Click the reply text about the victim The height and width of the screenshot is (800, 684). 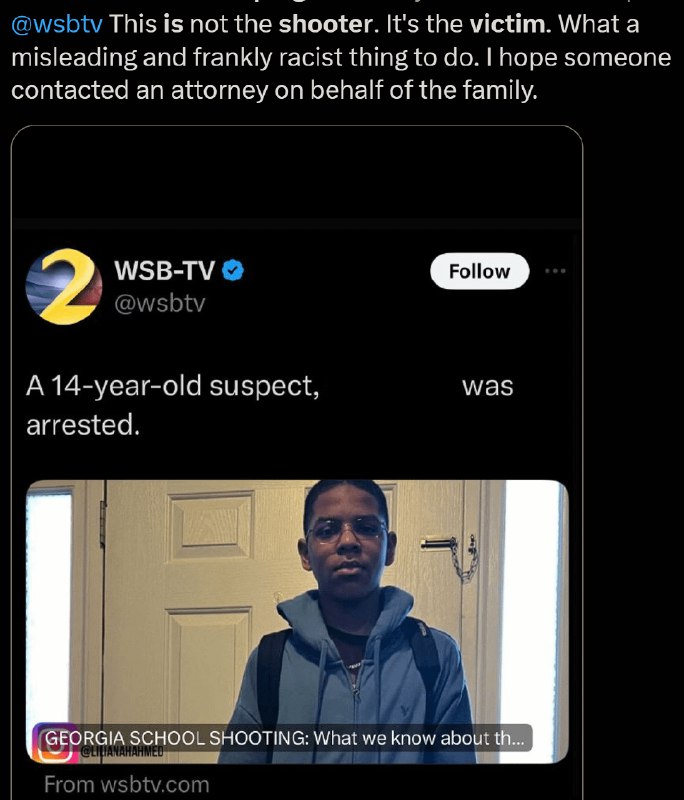[341, 57]
